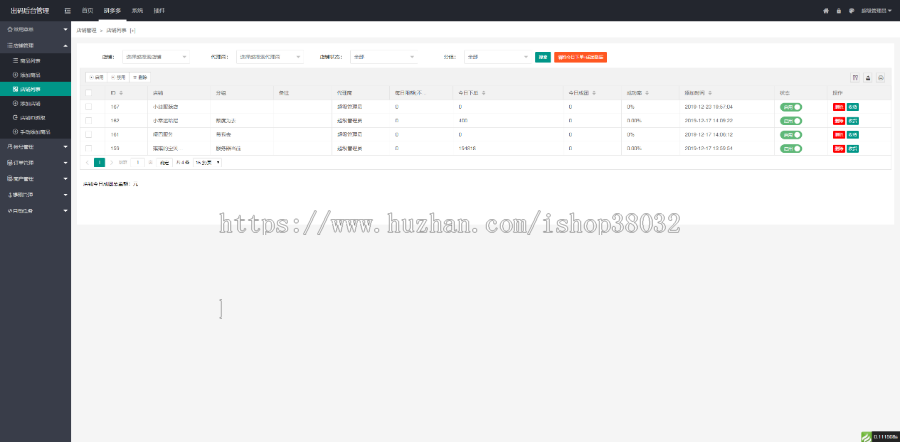Select all rows with the header checkbox
This screenshot has height=442, width=900.
tap(89, 92)
